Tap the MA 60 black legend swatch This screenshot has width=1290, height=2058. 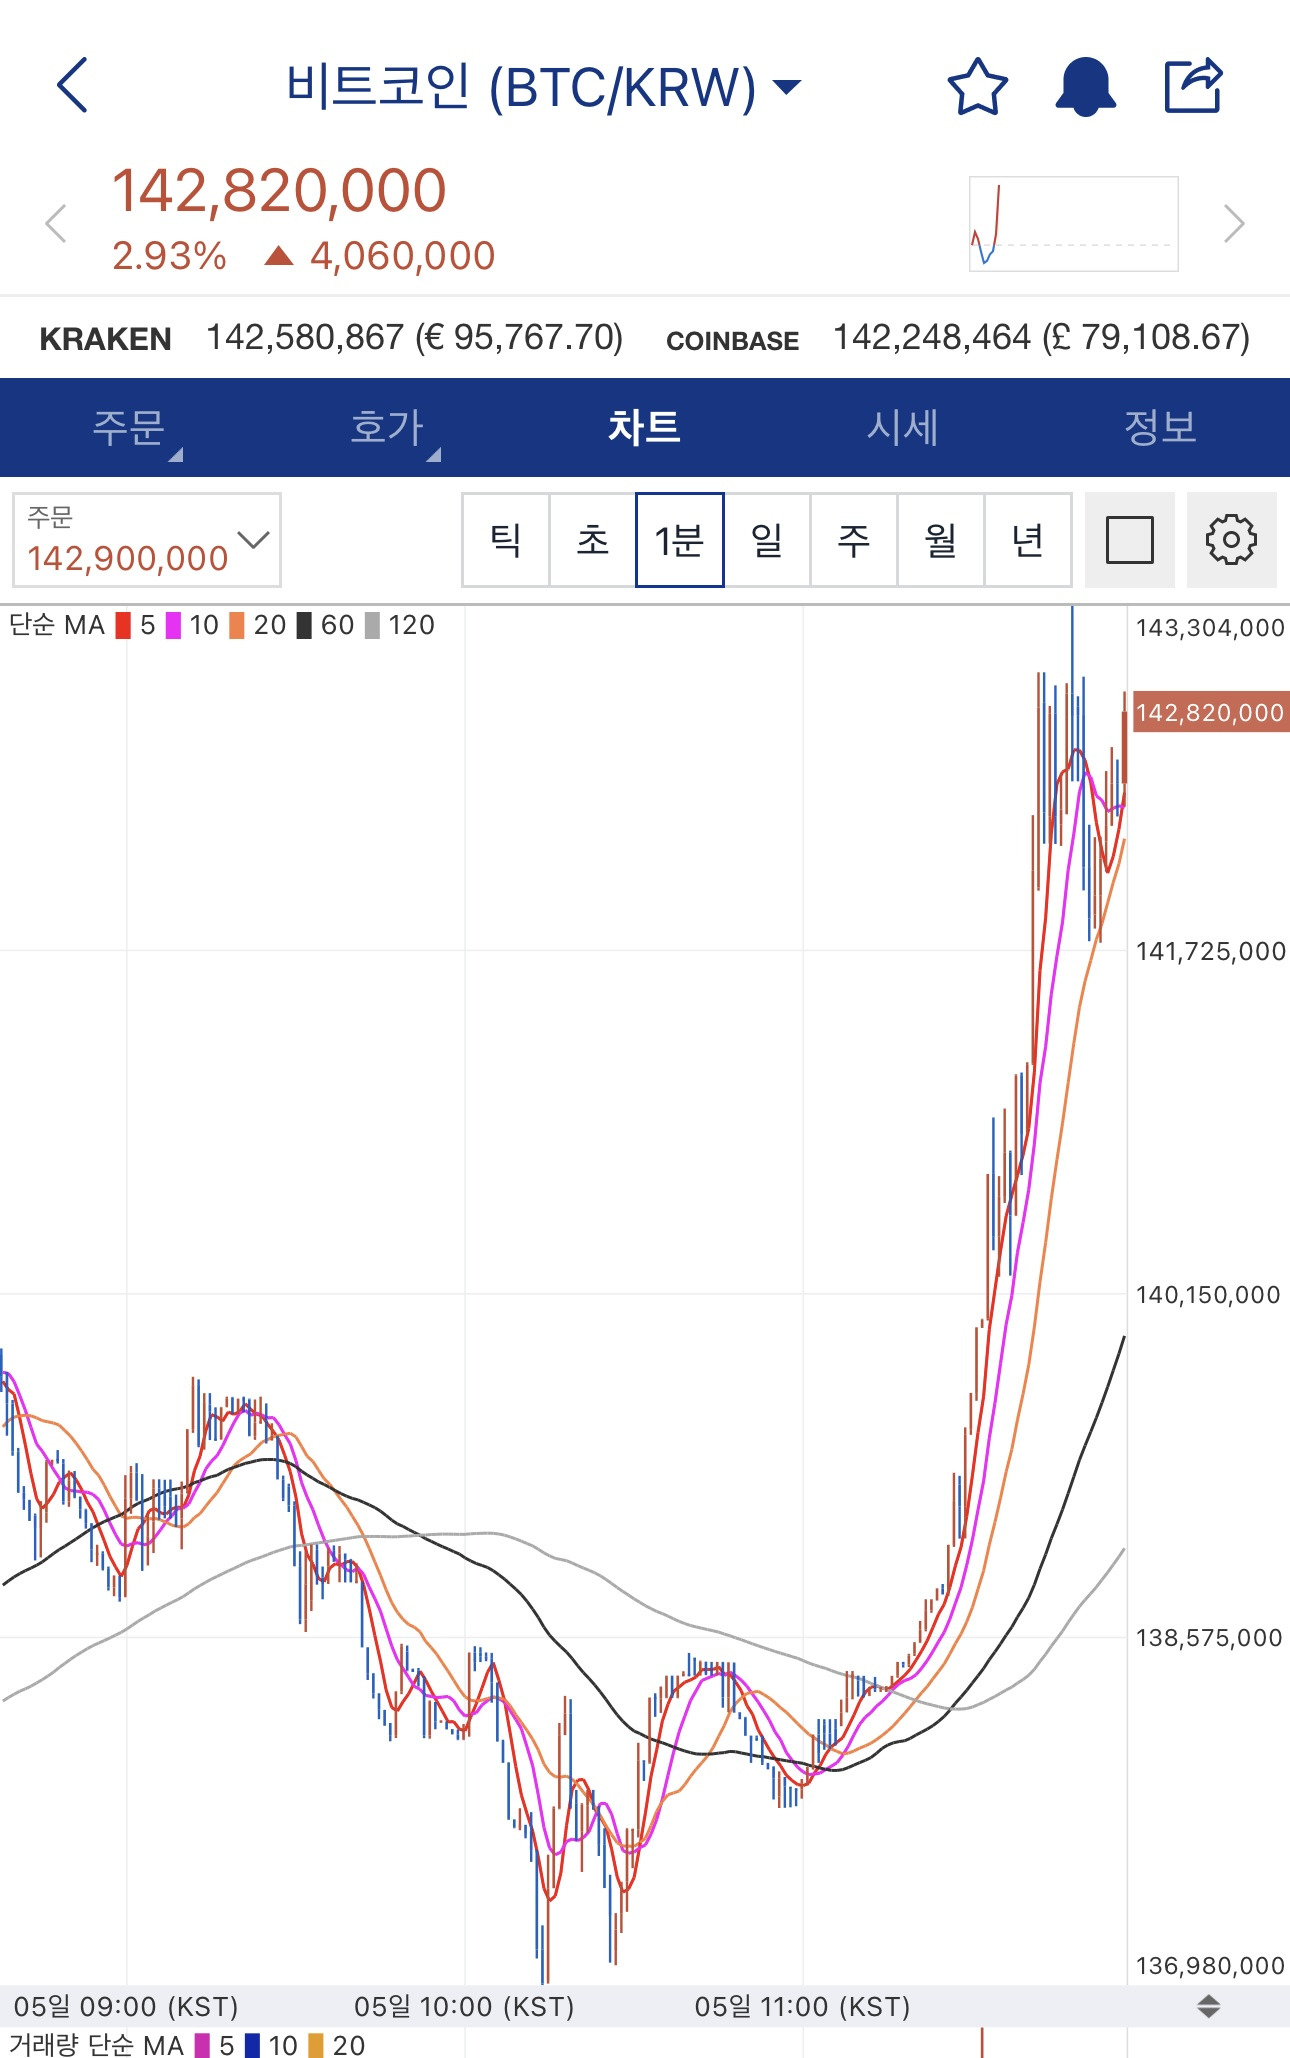pos(304,626)
